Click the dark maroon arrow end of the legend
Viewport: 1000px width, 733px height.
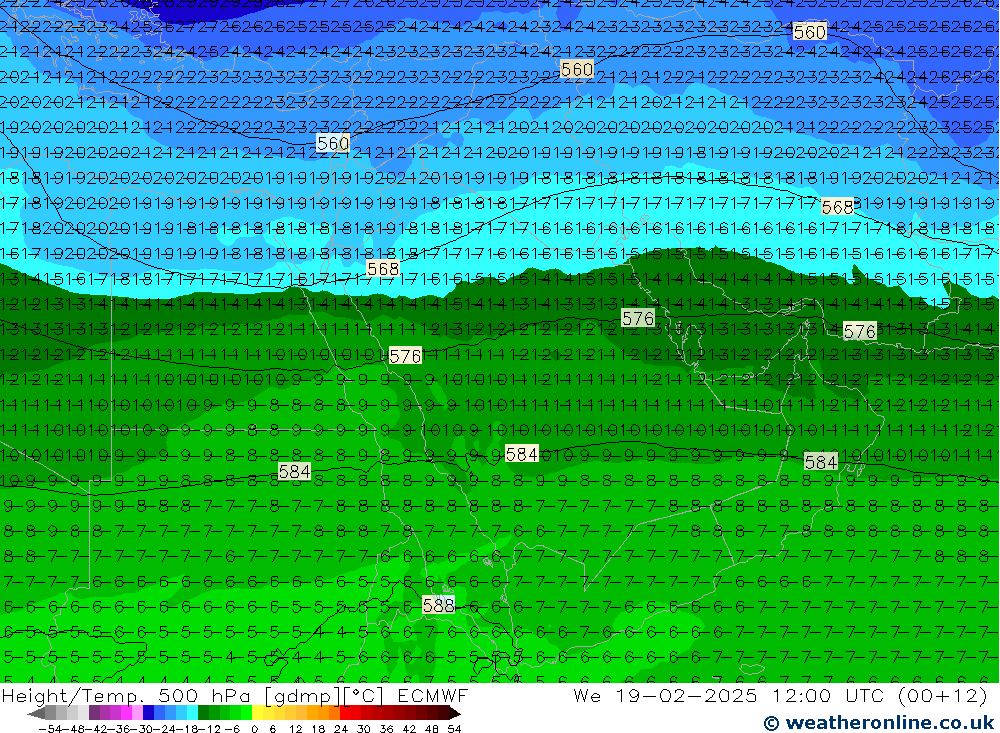pyautogui.click(x=455, y=713)
